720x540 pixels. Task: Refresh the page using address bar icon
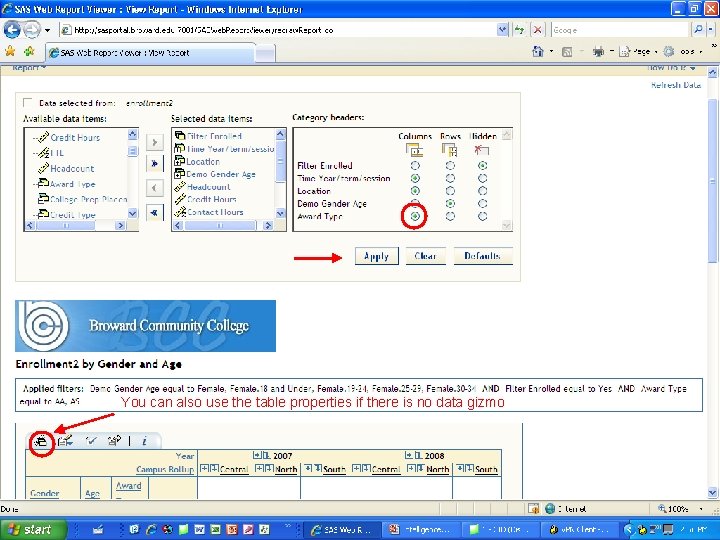click(519, 30)
